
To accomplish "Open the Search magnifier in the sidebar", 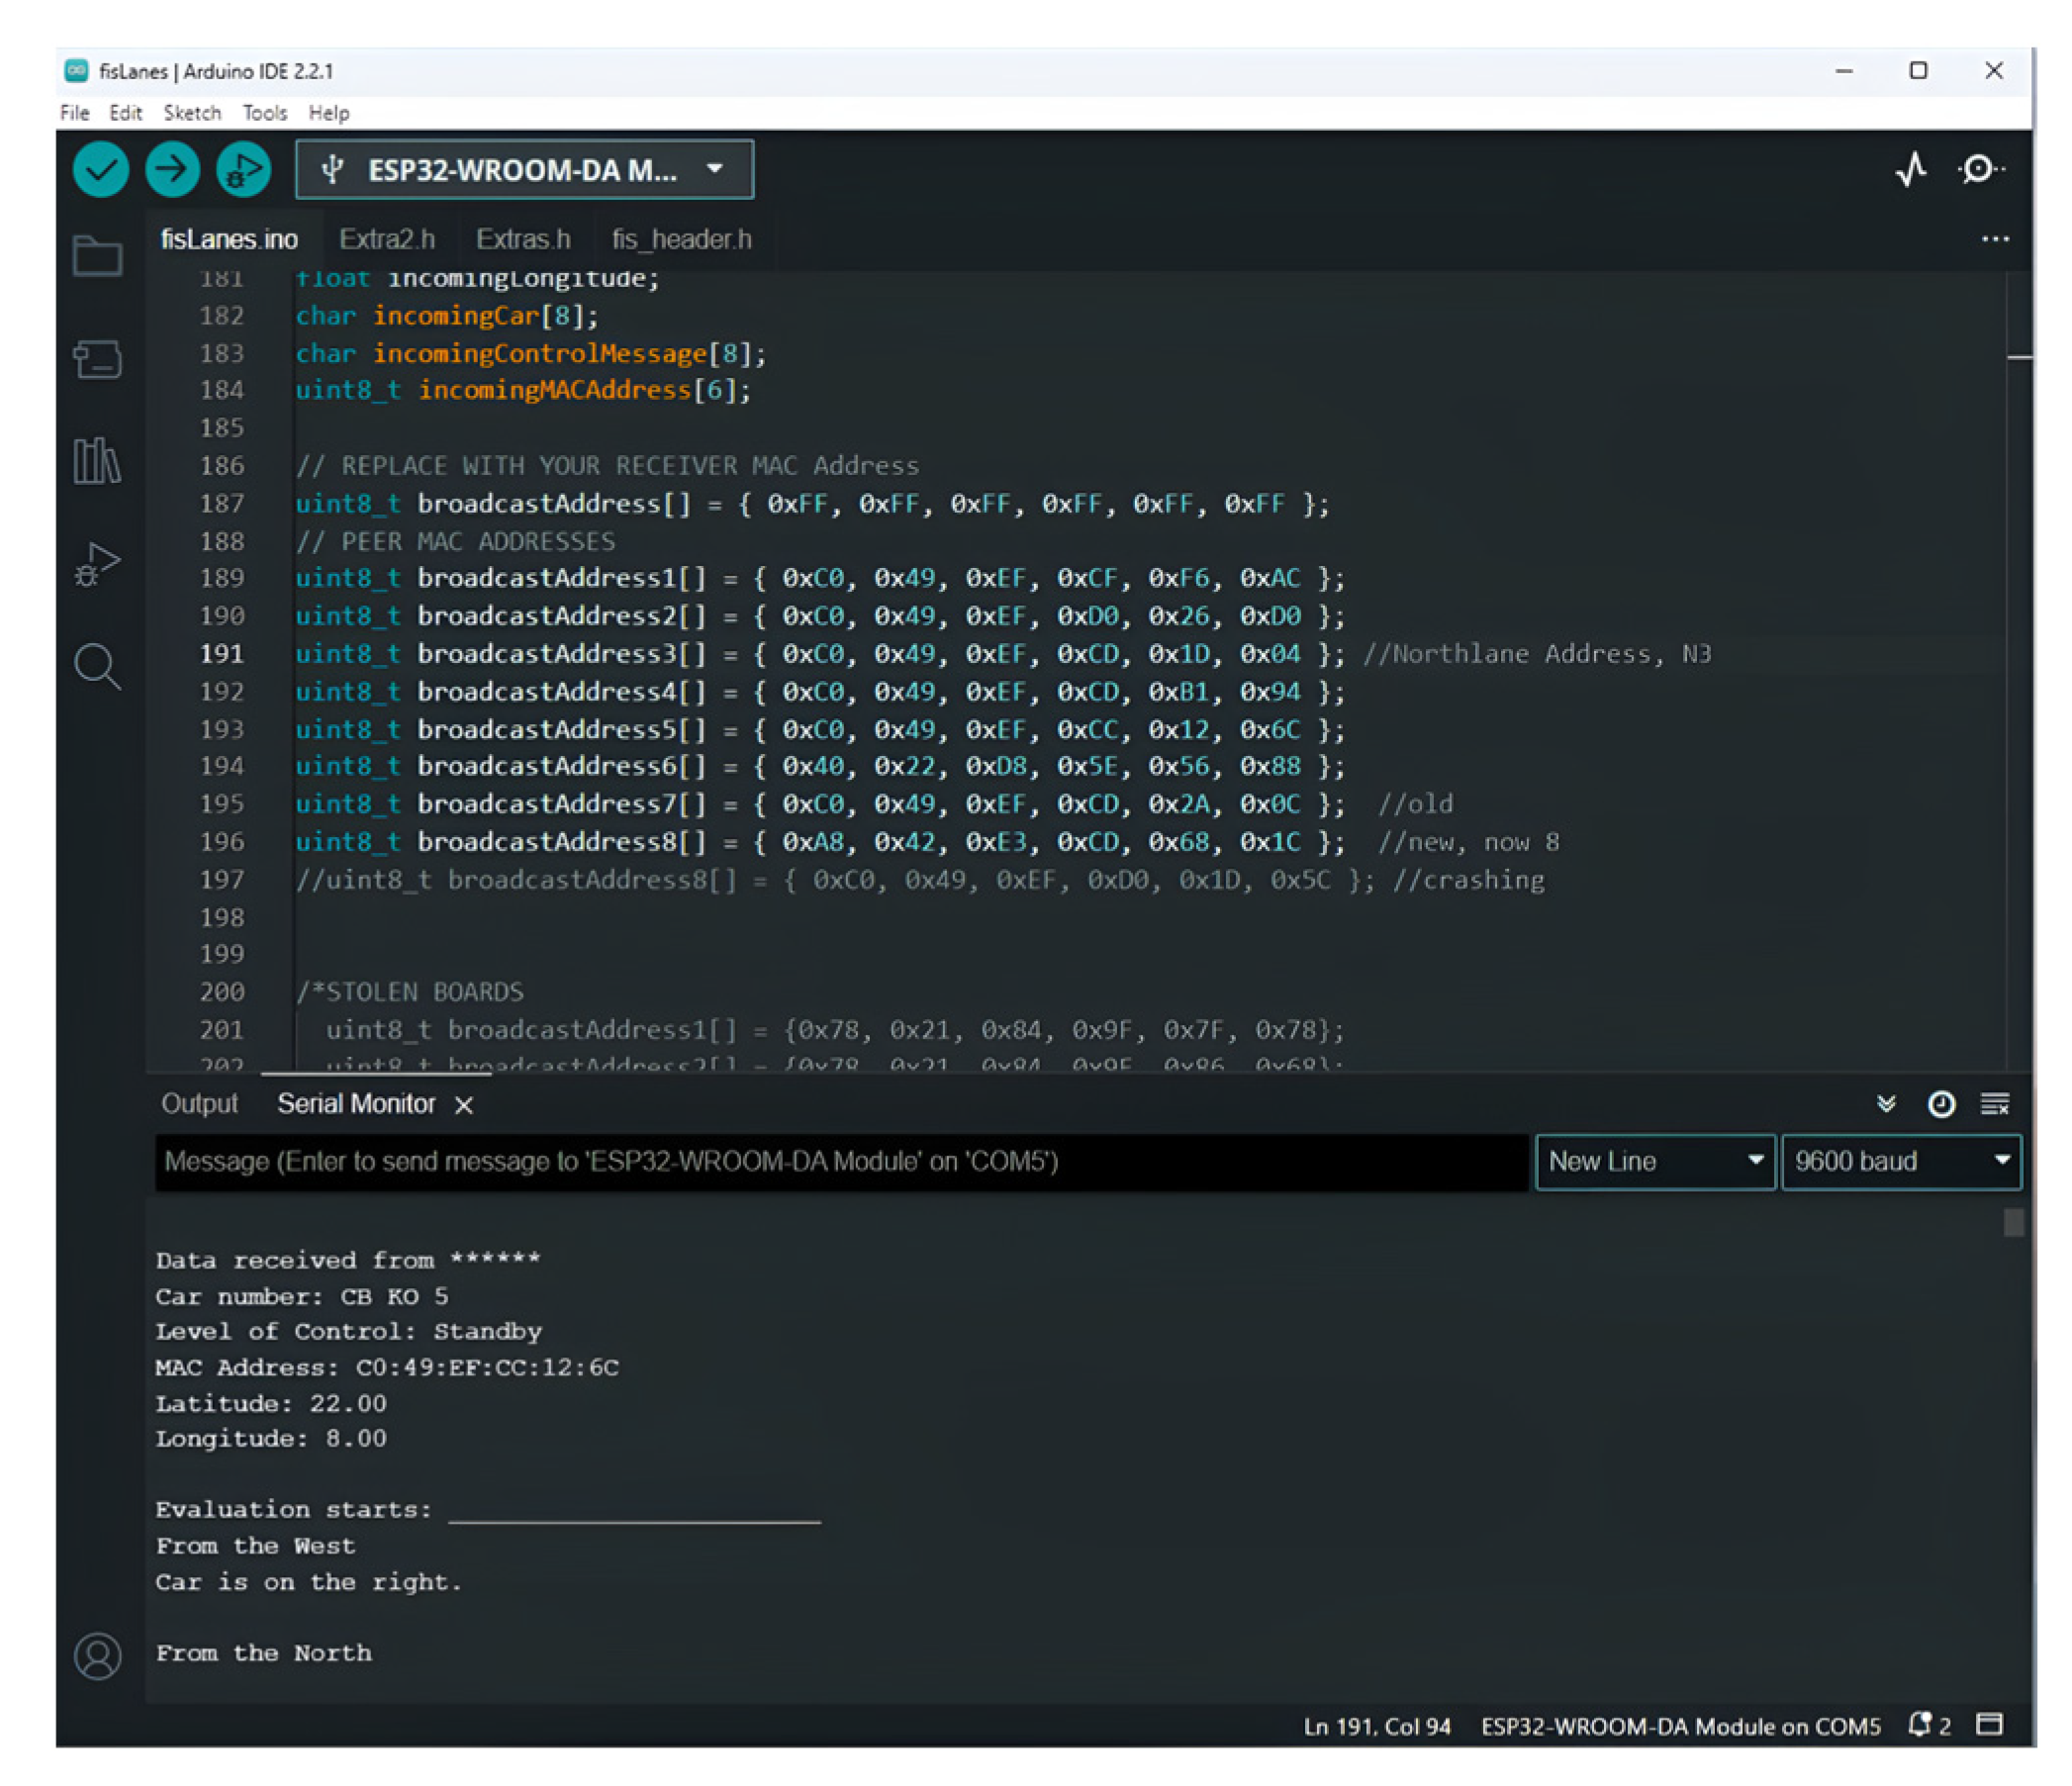I will (x=98, y=666).
